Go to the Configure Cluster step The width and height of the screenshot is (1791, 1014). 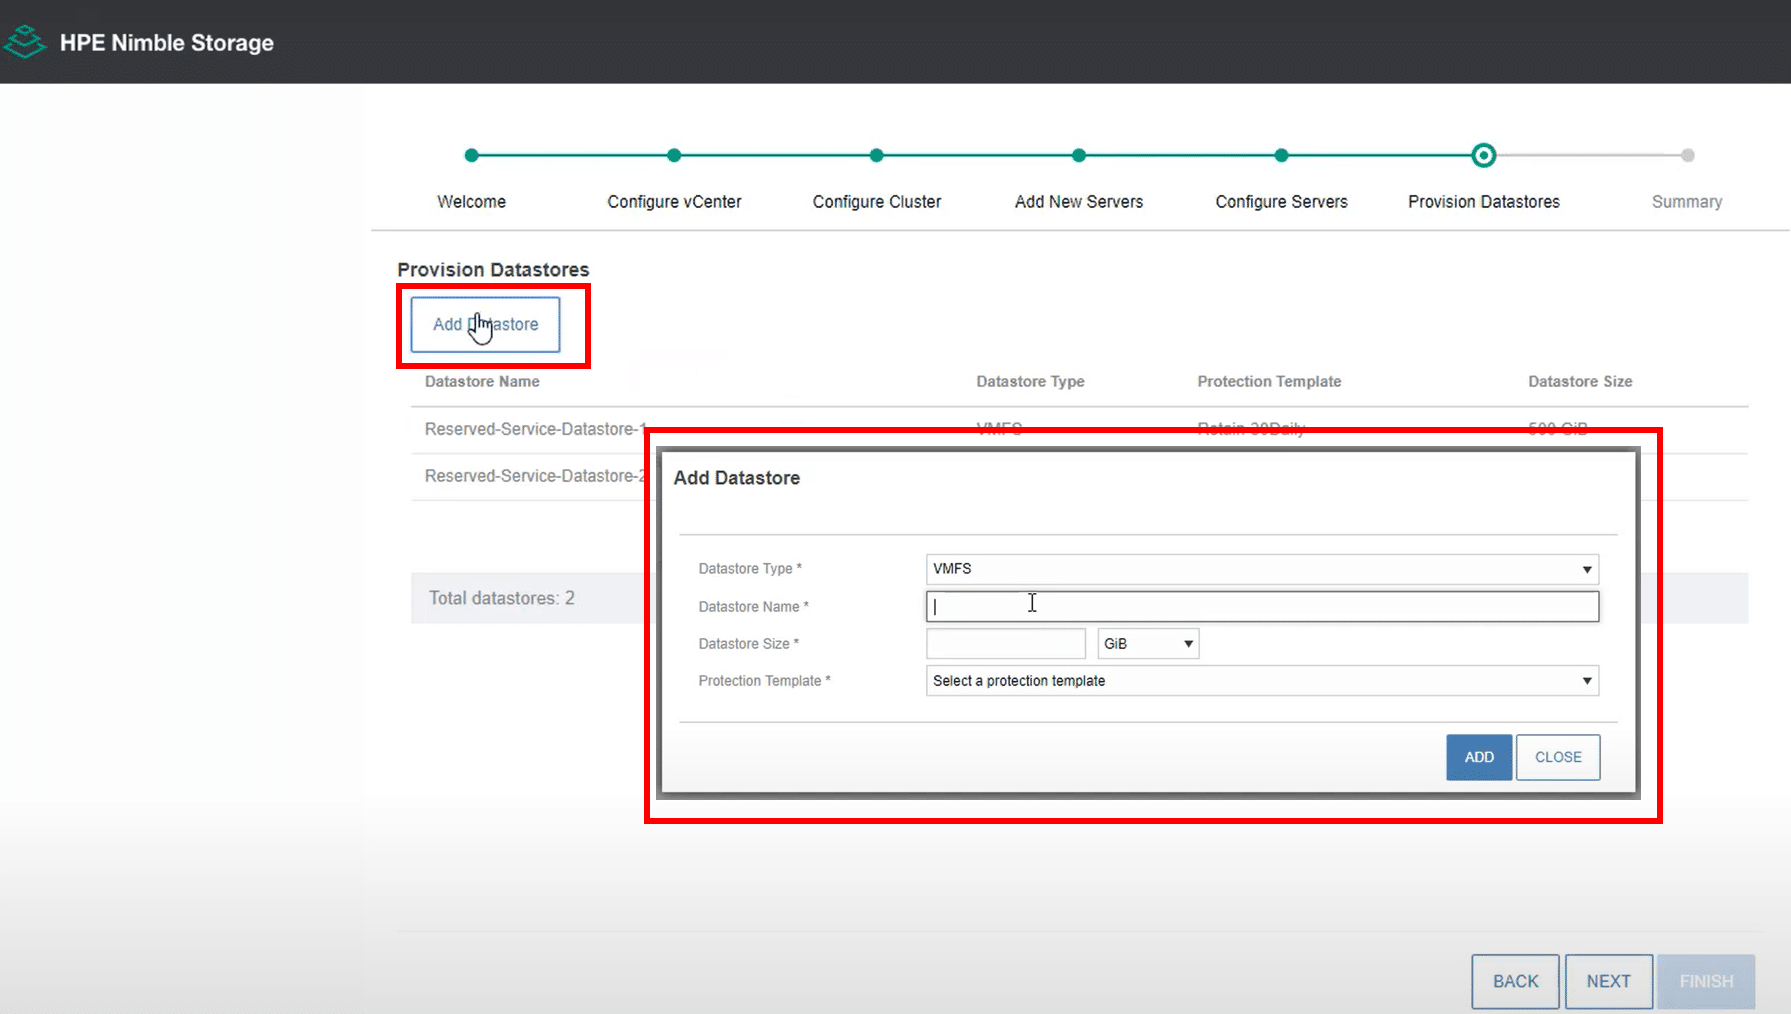click(877, 202)
